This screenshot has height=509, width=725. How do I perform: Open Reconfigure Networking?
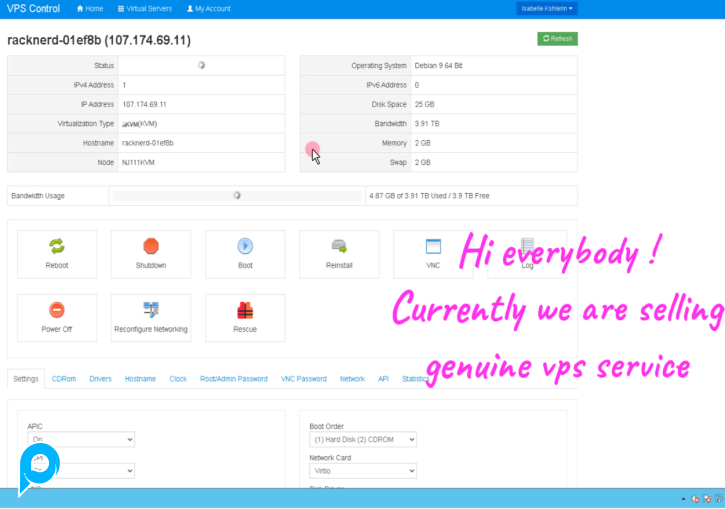[151, 310]
